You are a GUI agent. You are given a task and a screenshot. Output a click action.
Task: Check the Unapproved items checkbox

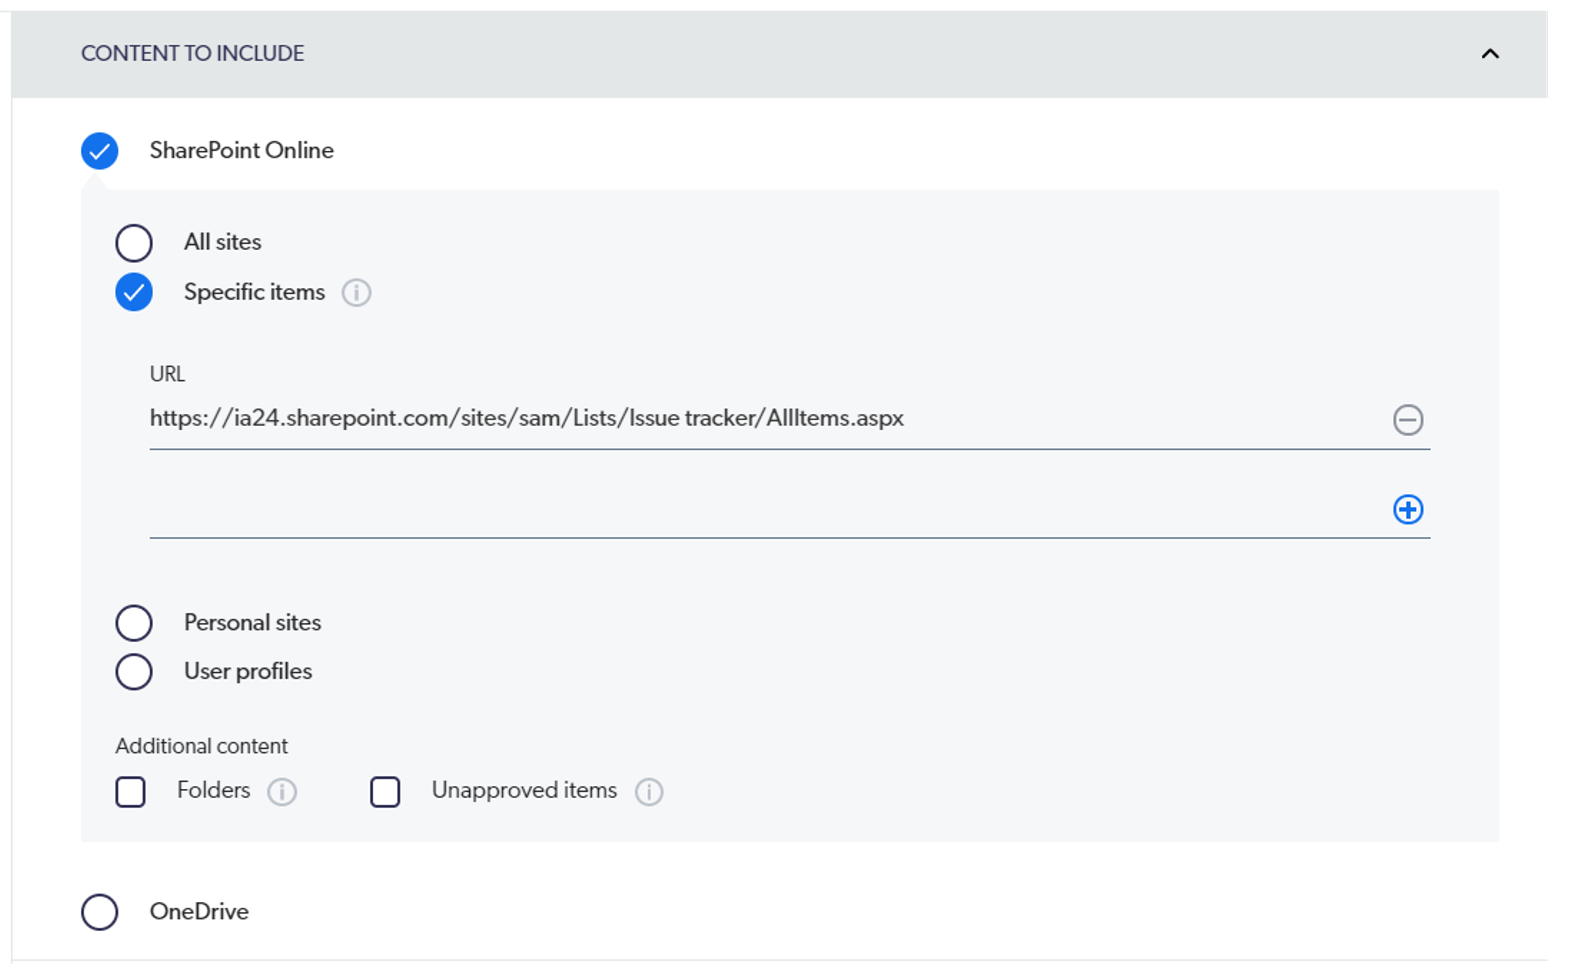click(x=385, y=792)
